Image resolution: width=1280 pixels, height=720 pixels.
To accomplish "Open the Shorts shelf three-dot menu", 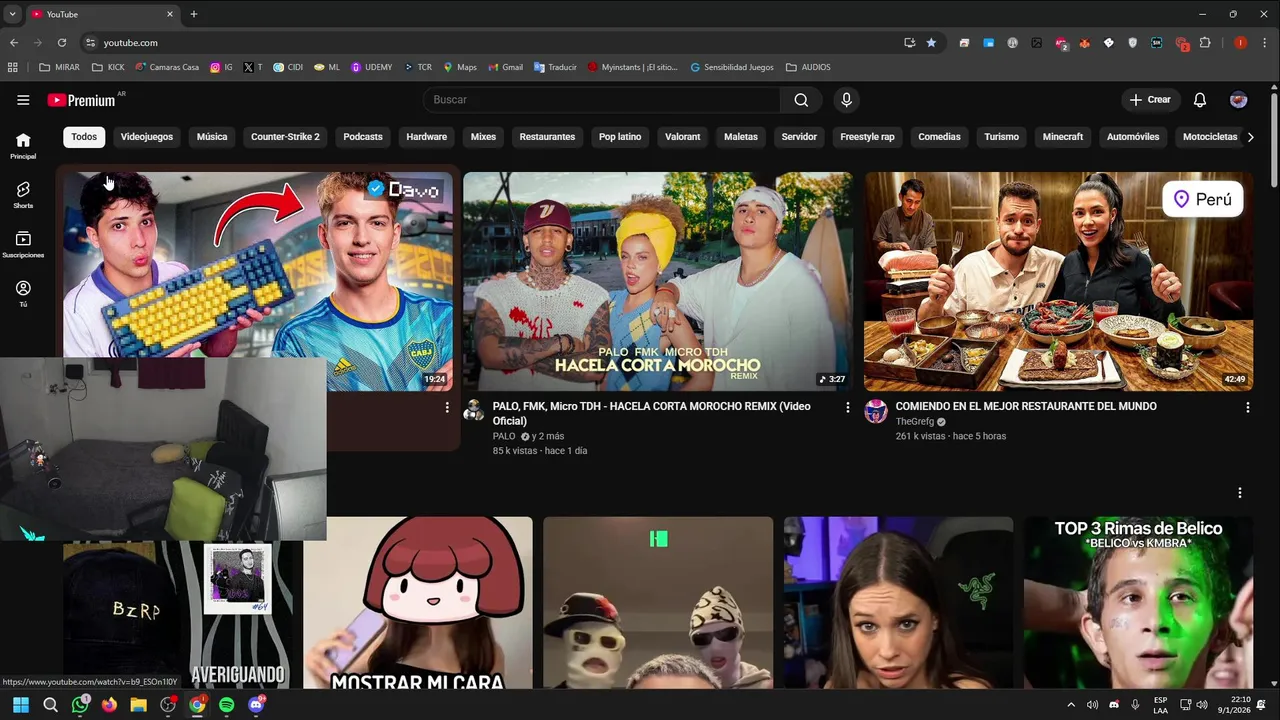I will (x=1239, y=493).
